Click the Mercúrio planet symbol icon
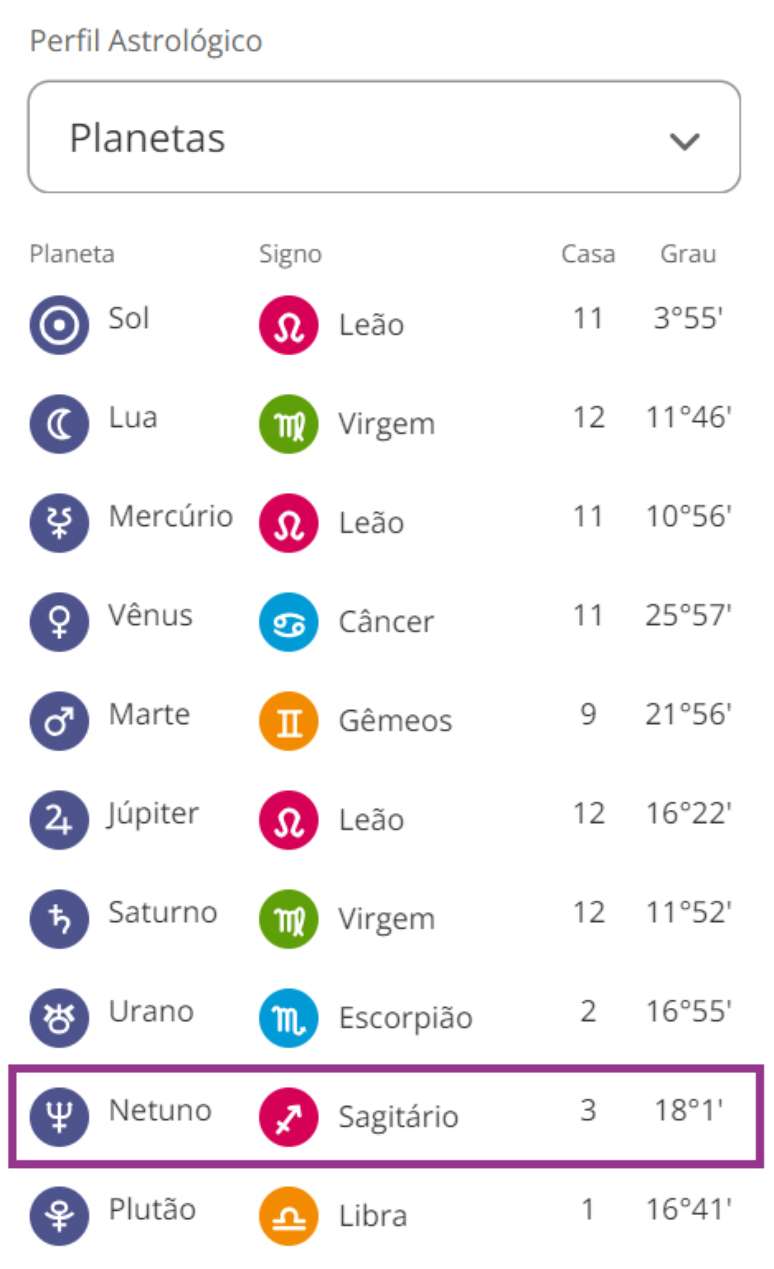 (59, 524)
